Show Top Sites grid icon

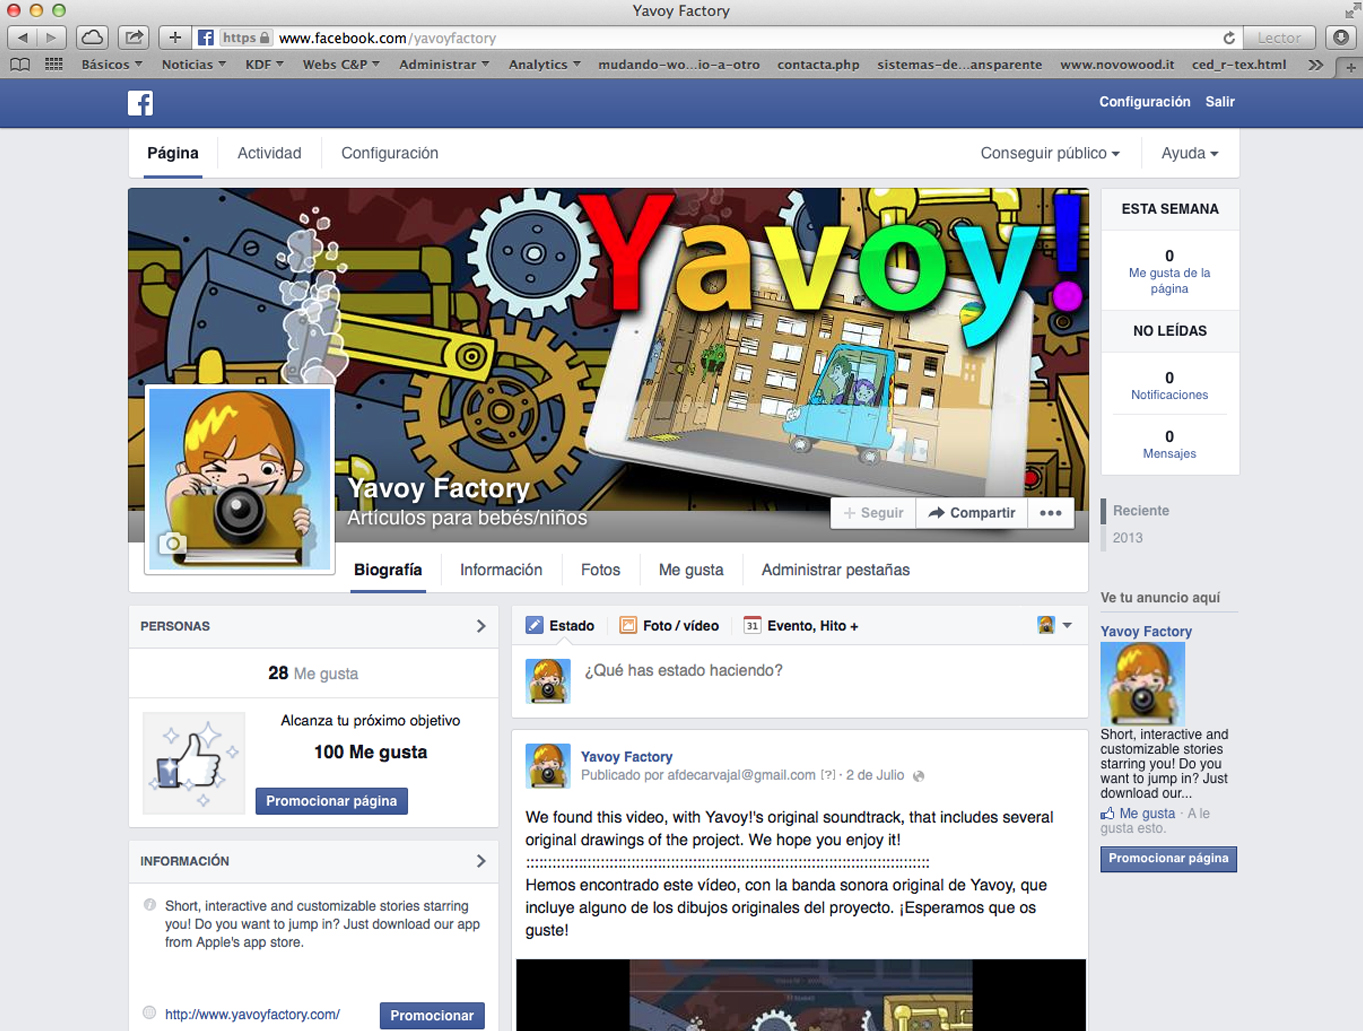tap(54, 64)
